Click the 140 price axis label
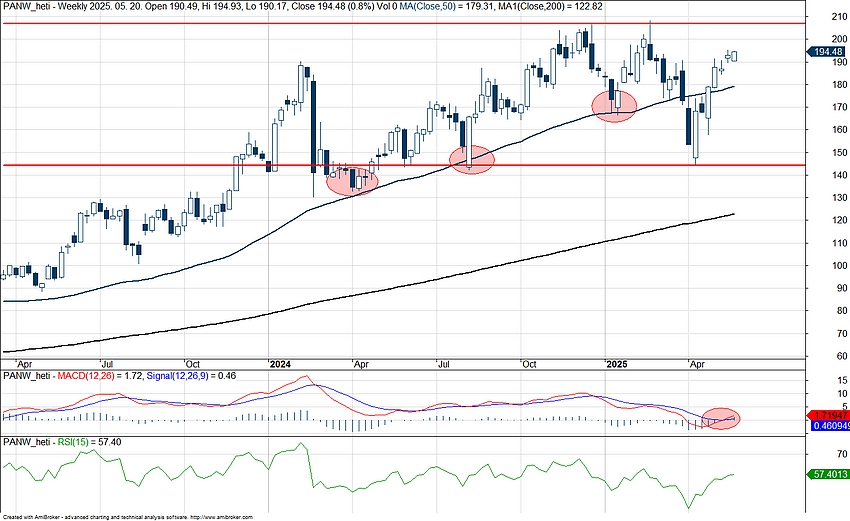850x521 pixels. point(839,175)
